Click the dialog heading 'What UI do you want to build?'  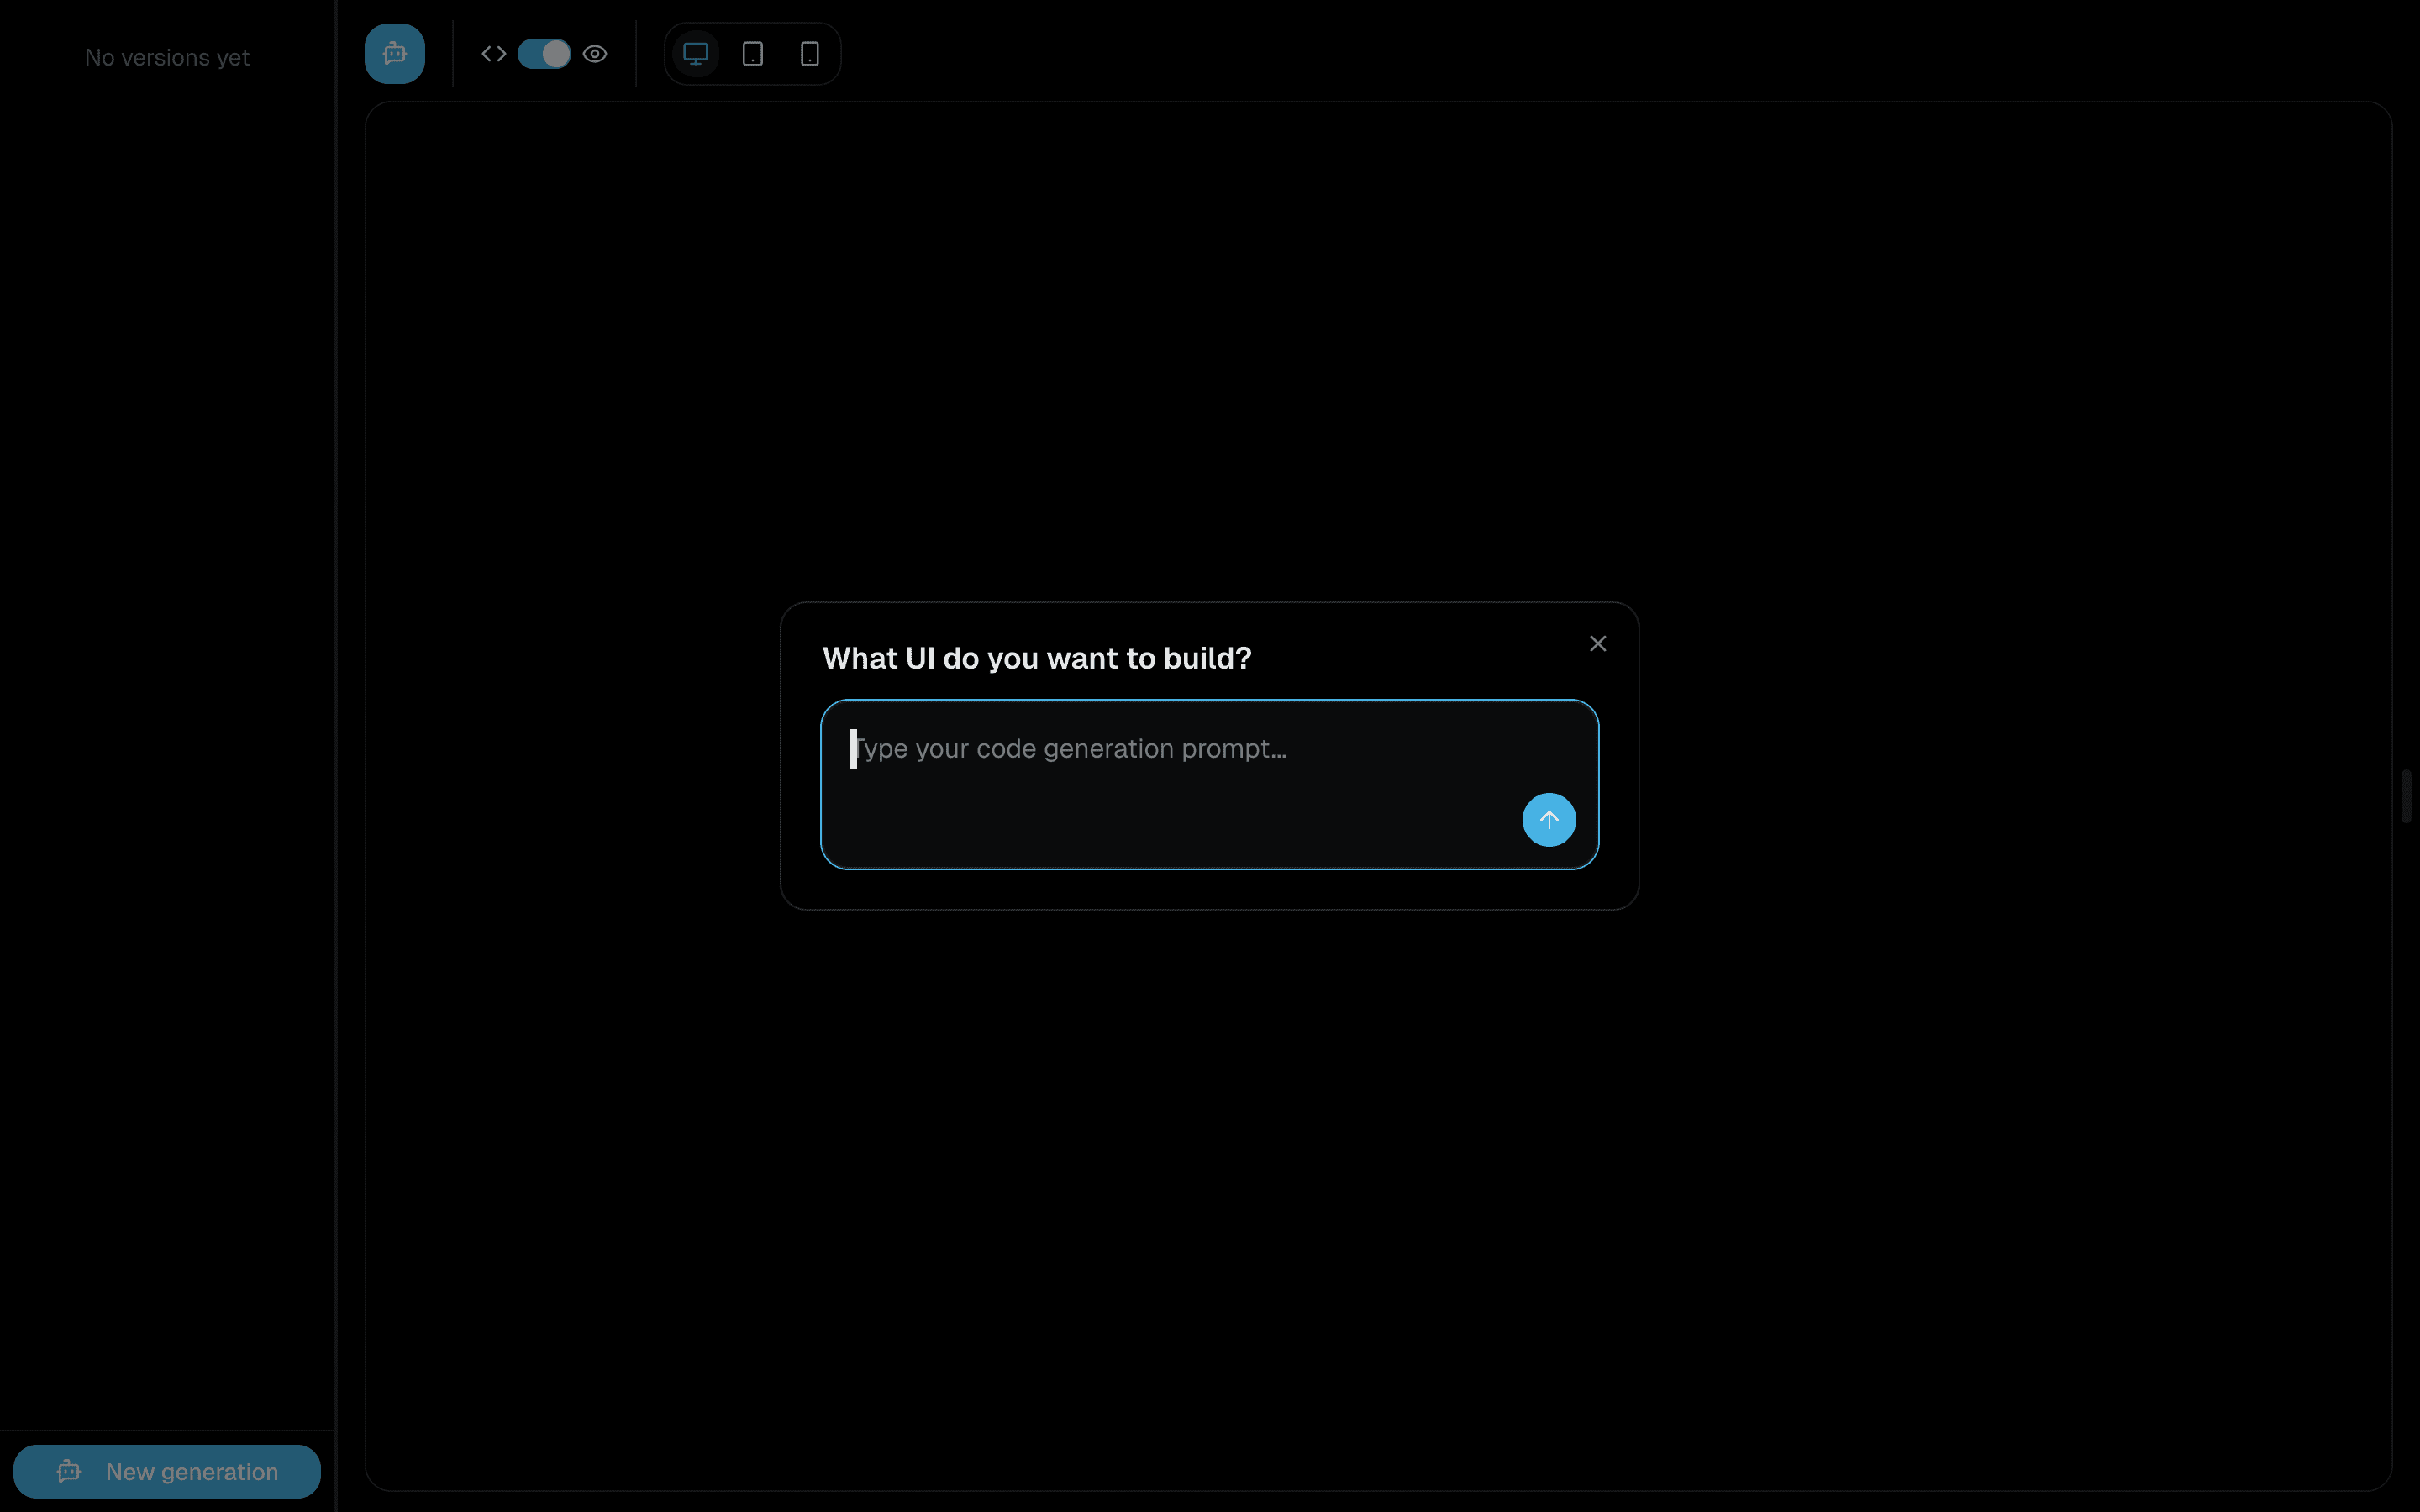tap(1036, 658)
